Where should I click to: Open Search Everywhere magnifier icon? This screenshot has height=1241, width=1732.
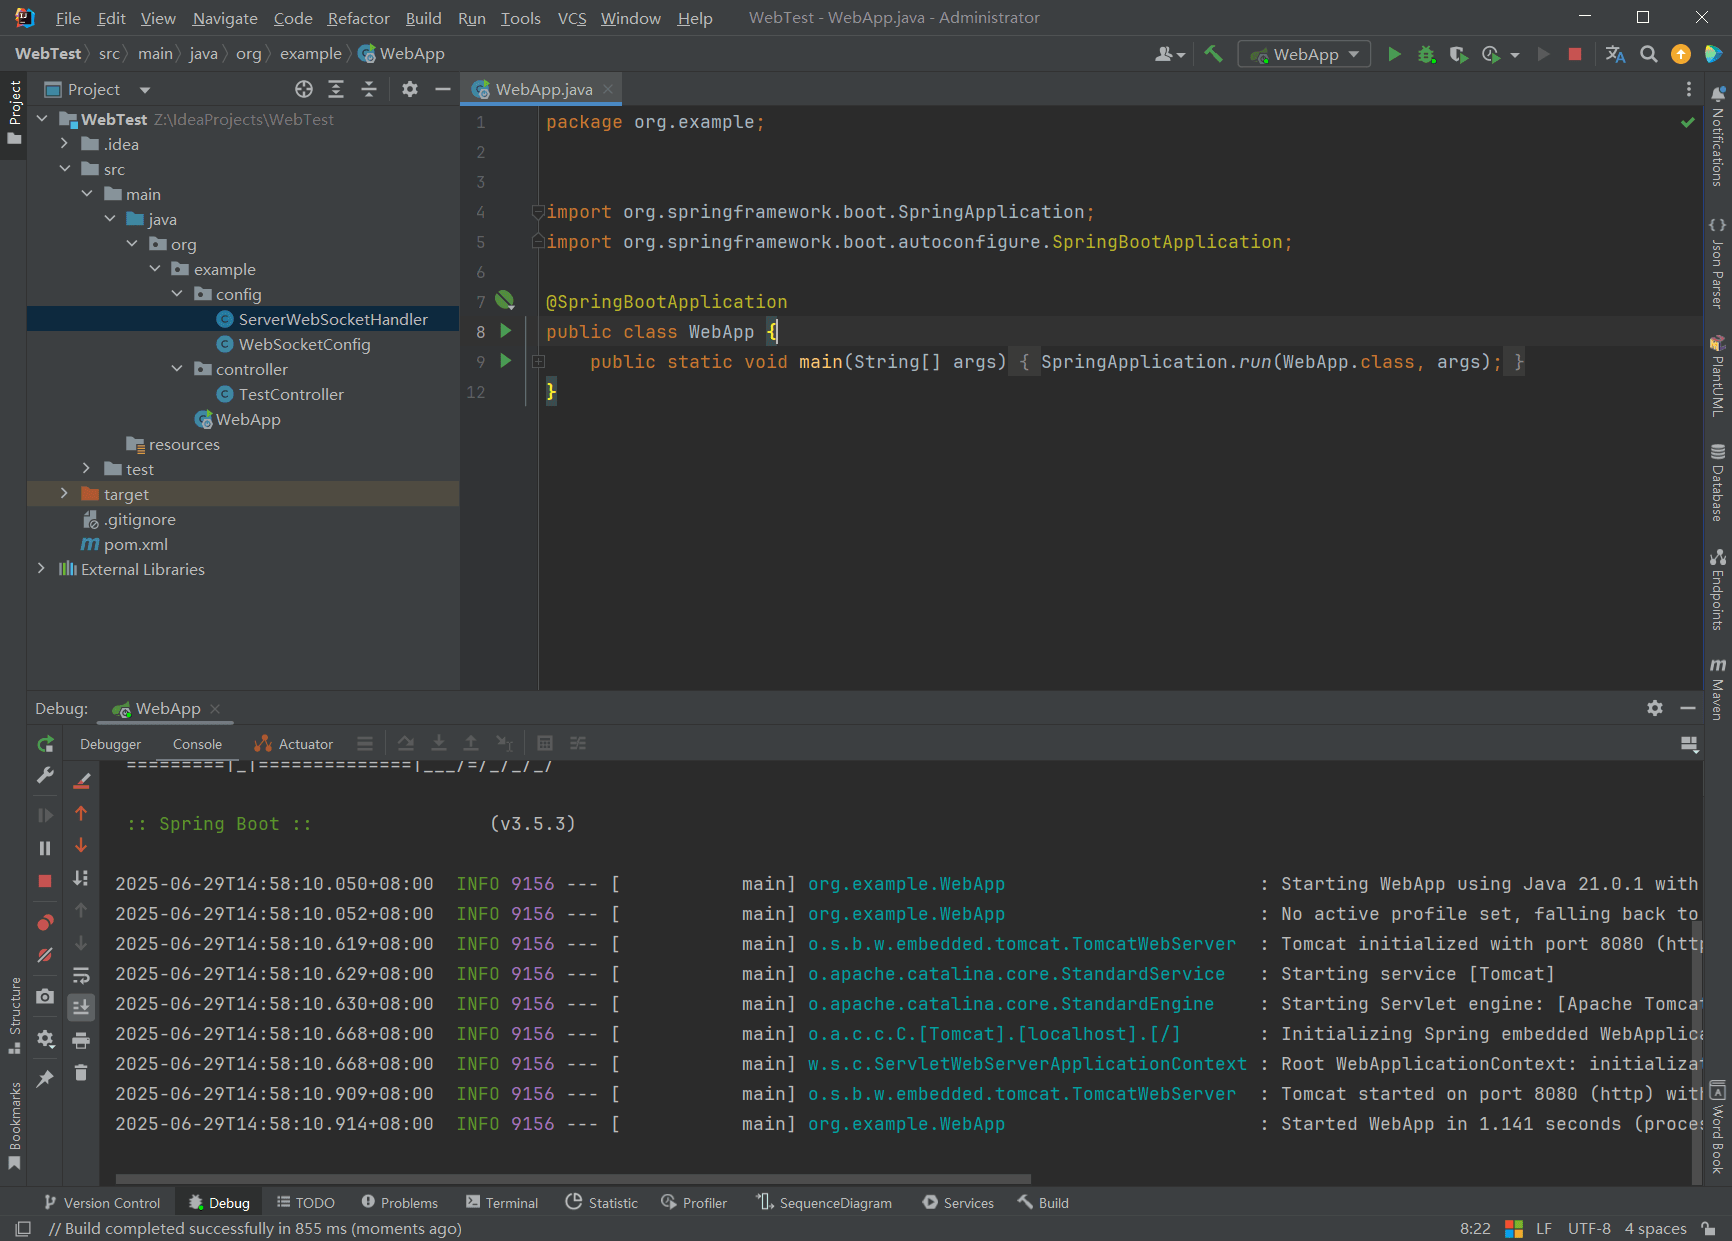pyautogui.click(x=1649, y=54)
